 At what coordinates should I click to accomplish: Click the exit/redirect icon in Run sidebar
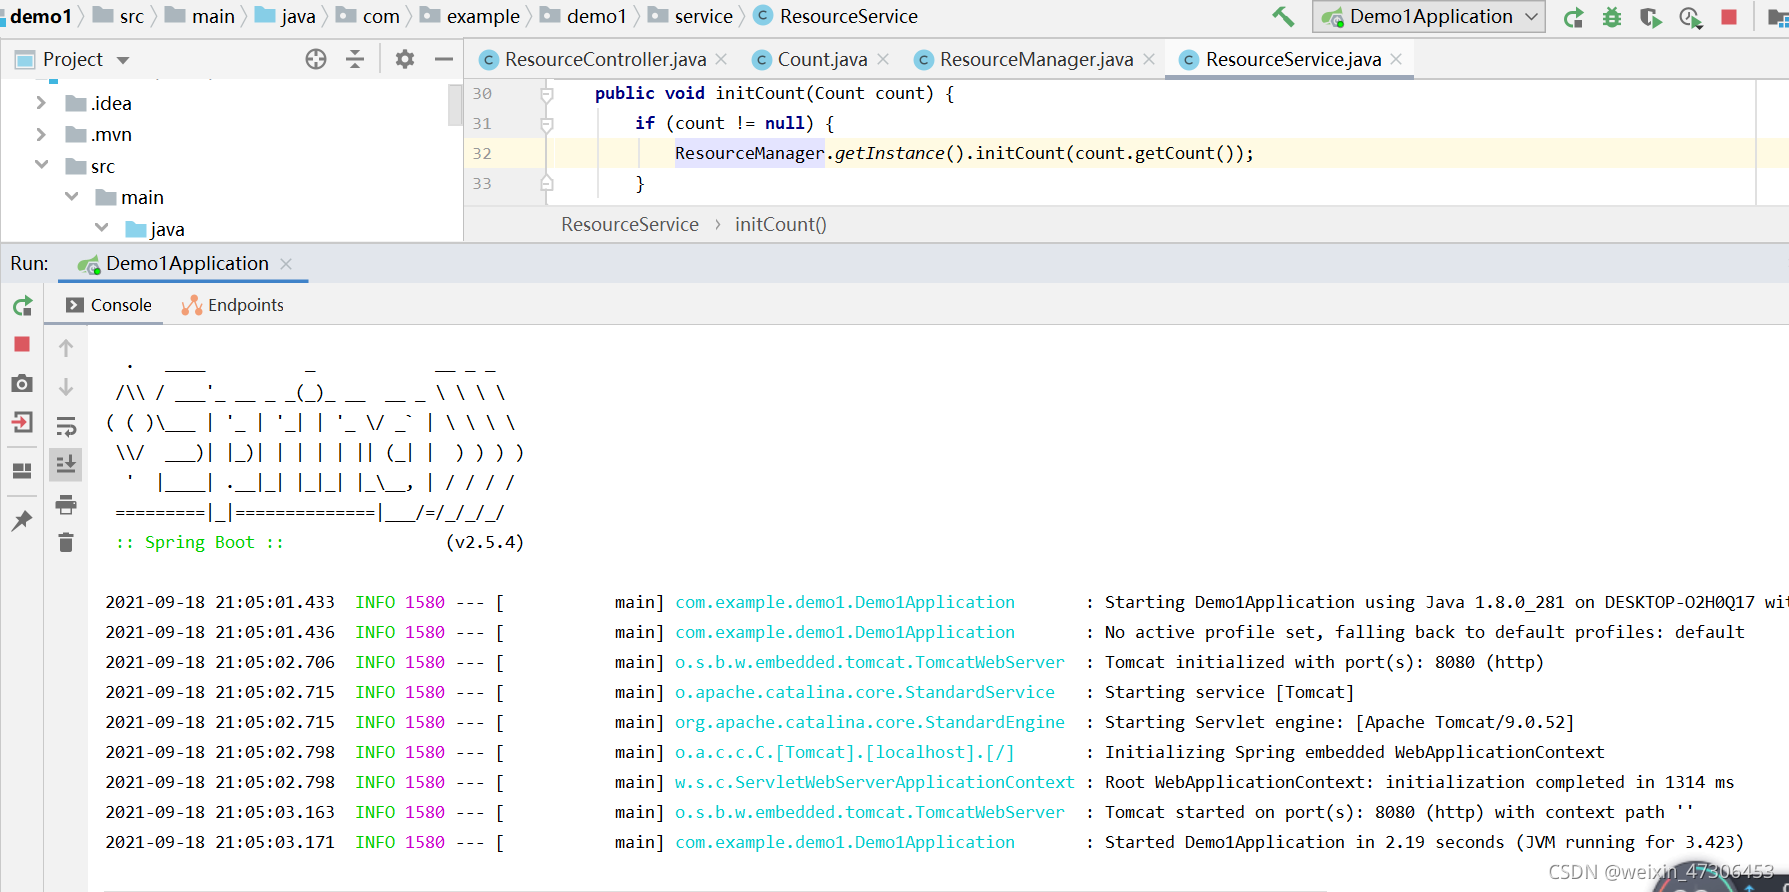click(x=22, y=422)
